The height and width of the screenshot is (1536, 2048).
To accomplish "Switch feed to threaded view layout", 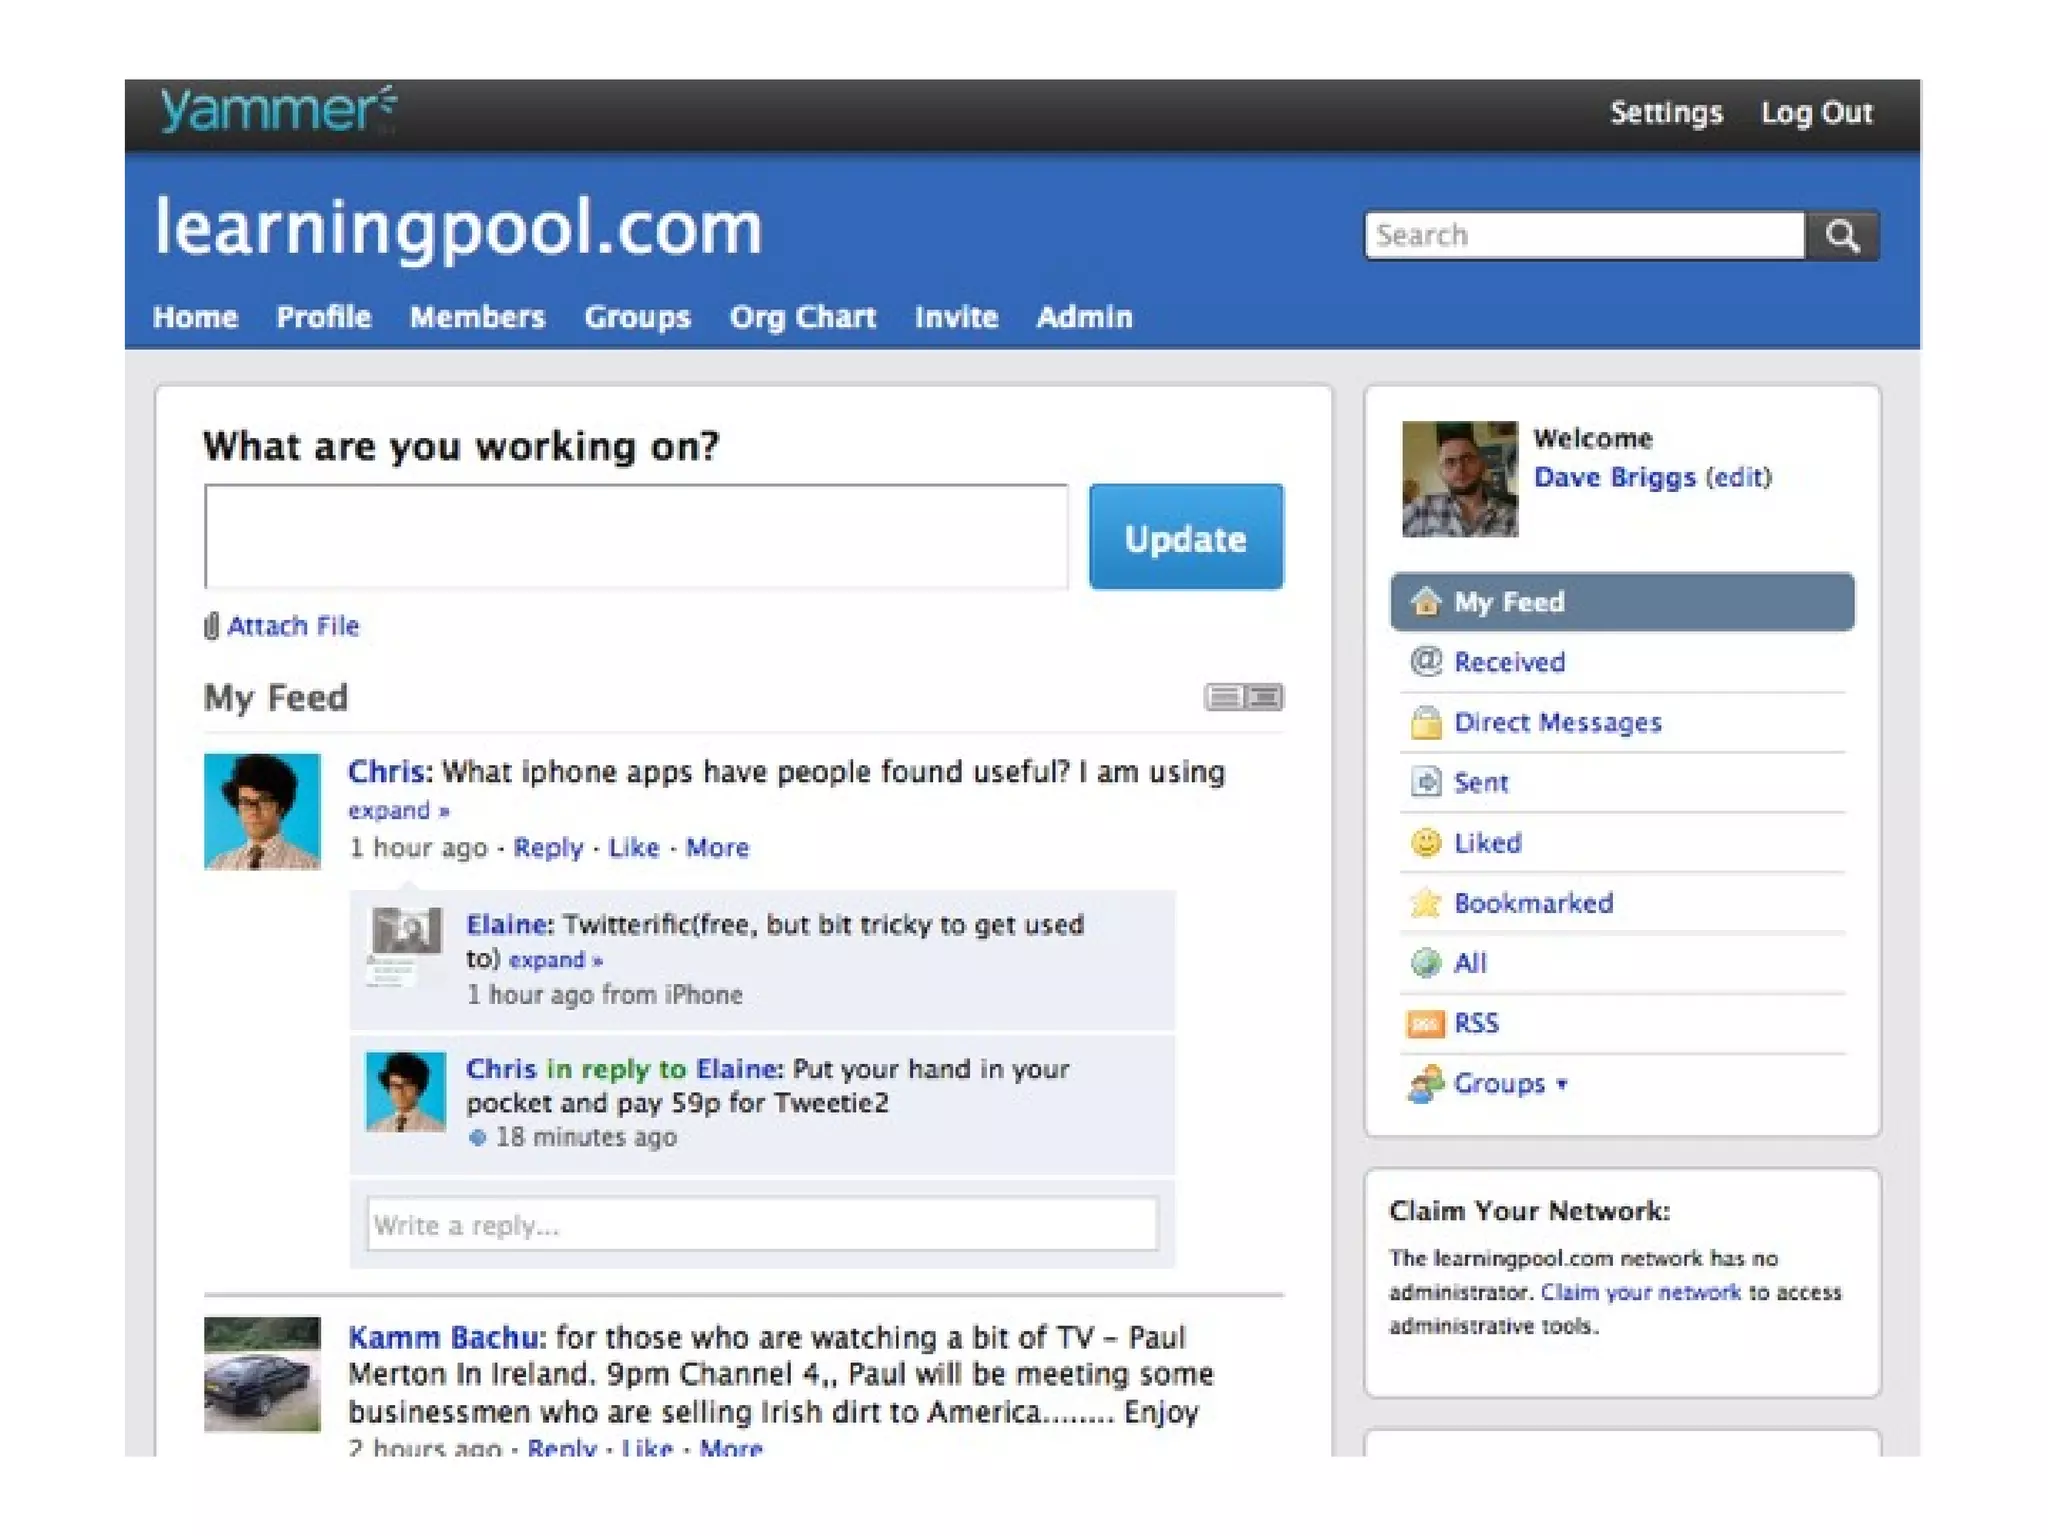I will [1265, 697].
